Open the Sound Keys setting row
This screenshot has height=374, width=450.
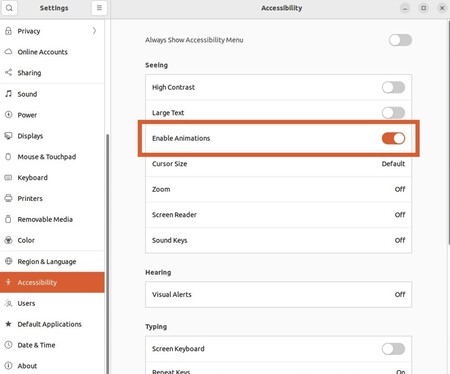click(278, 240)
